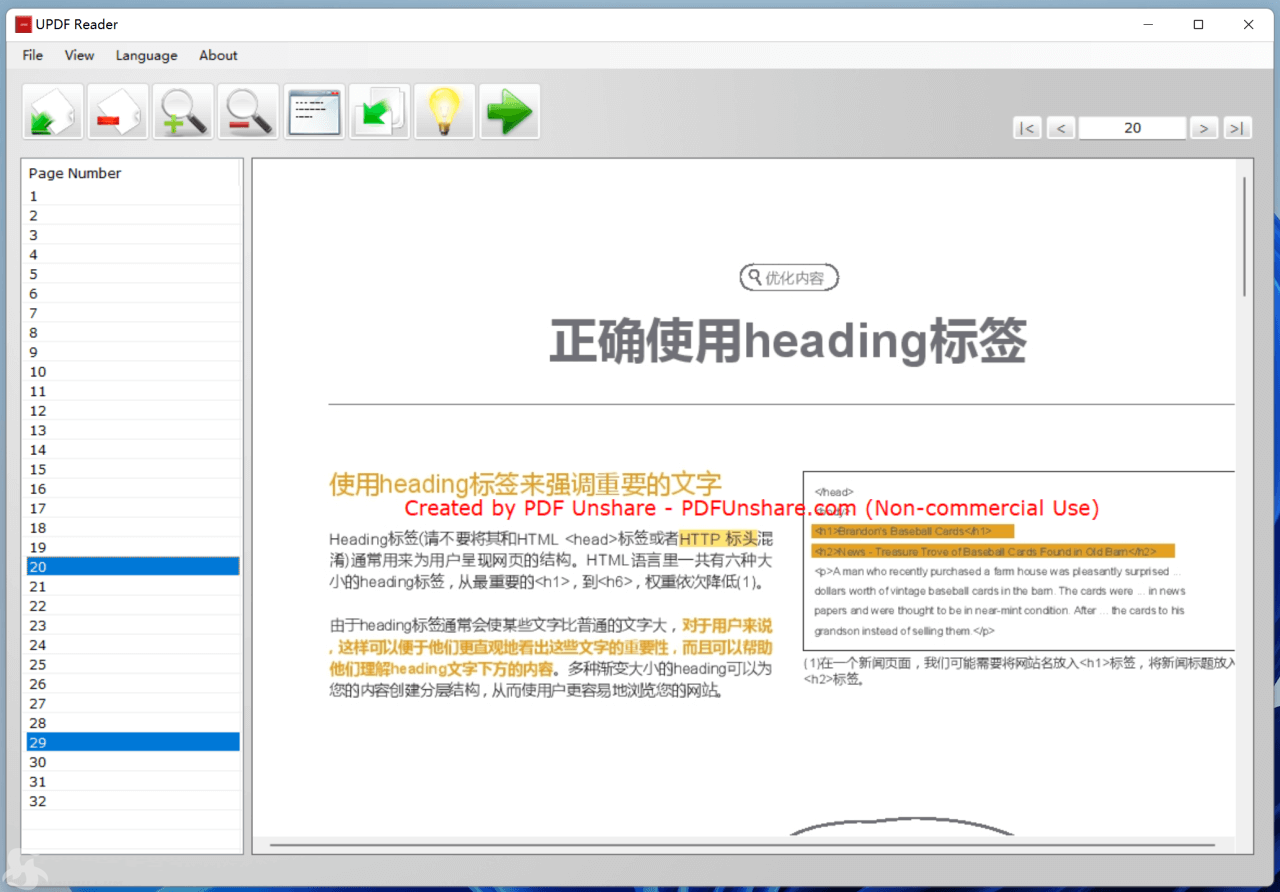Click the export pages icon with green arrow
1280x892 pixels.
pyautogui.click(x=379, y=111)
